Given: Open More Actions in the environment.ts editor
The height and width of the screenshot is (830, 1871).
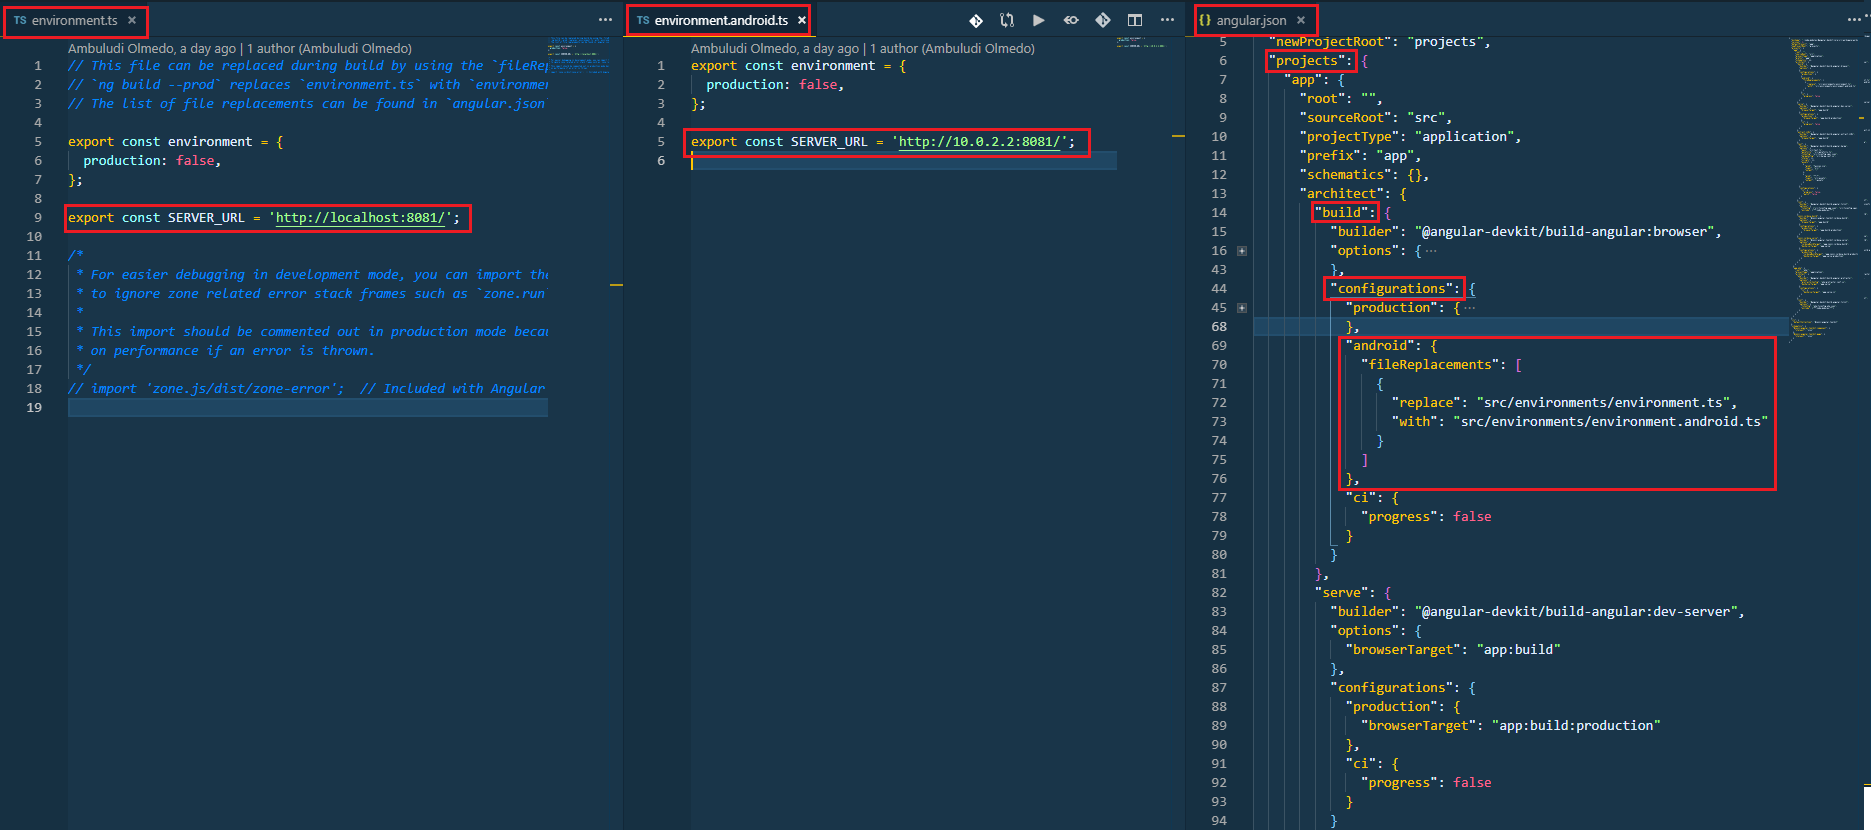Looking at the screenshot, I should coord(605,20).
